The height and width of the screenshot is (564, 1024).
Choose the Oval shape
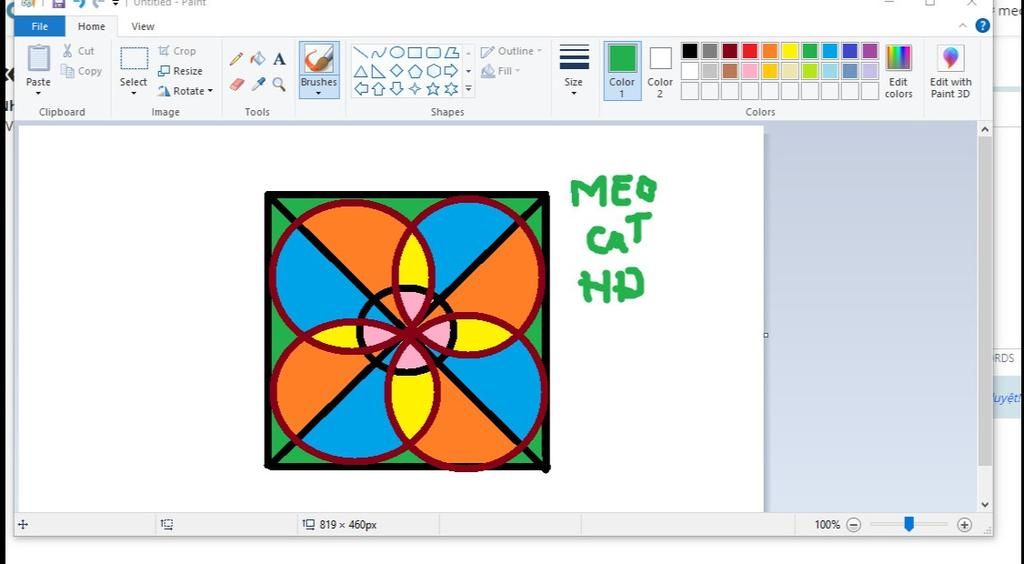click(x=396, y=52)
